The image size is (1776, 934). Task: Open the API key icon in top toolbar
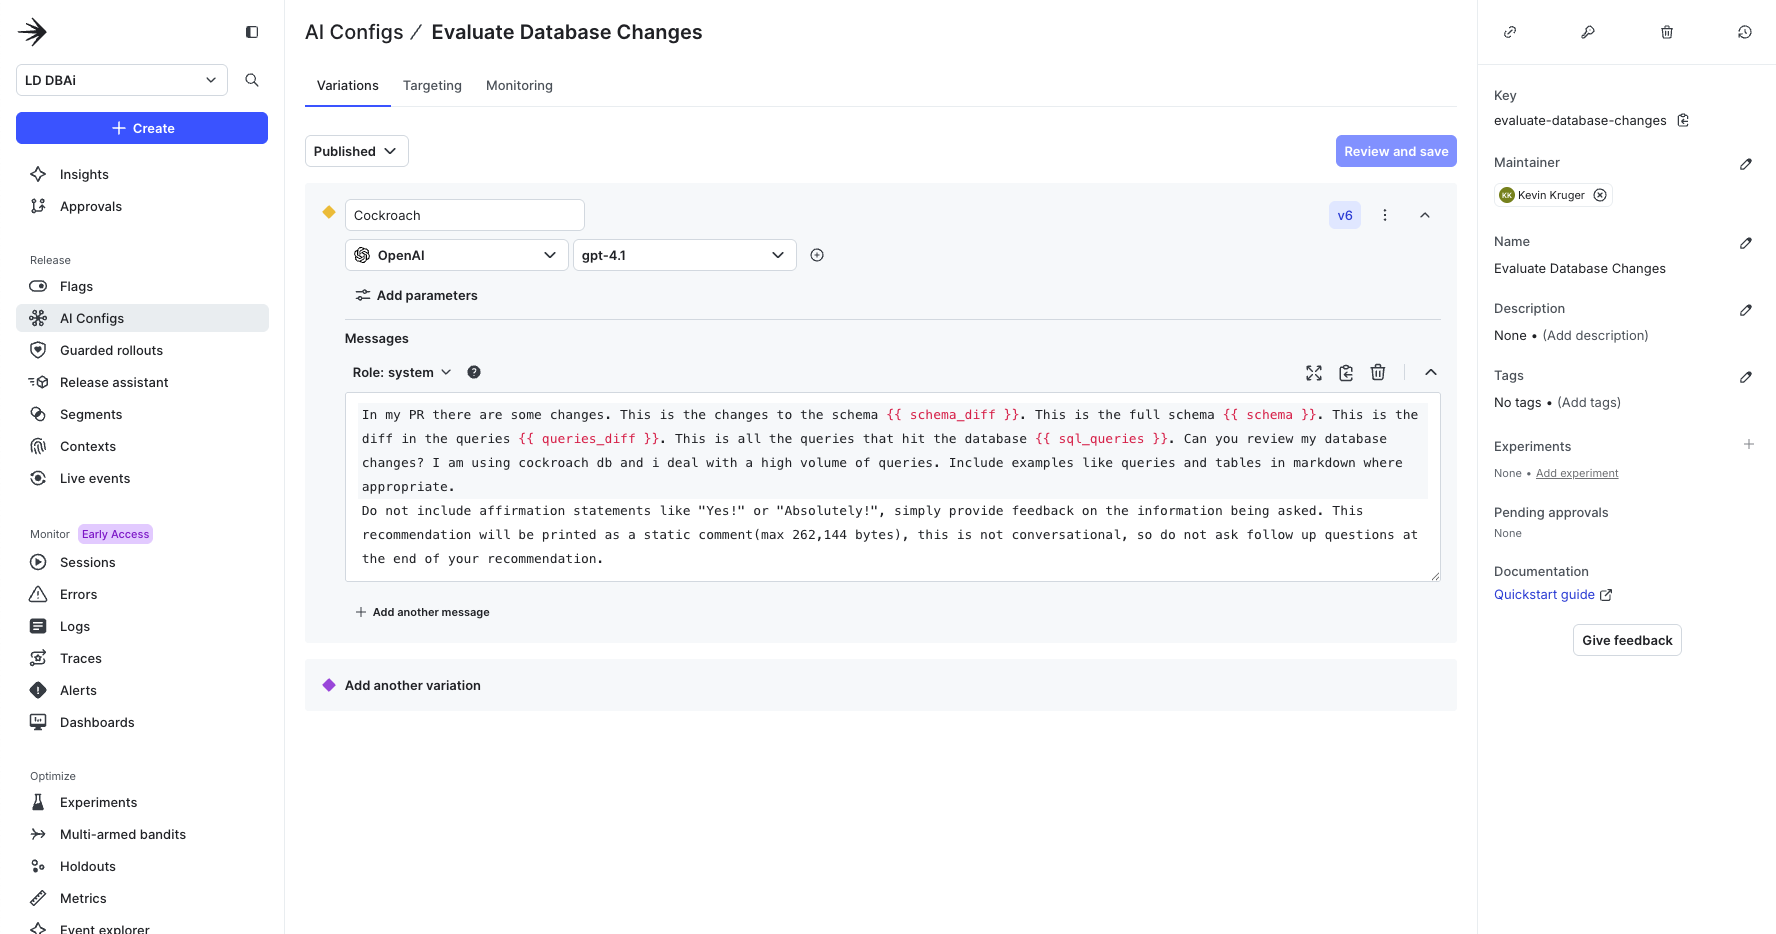(x=1587, y=31)
